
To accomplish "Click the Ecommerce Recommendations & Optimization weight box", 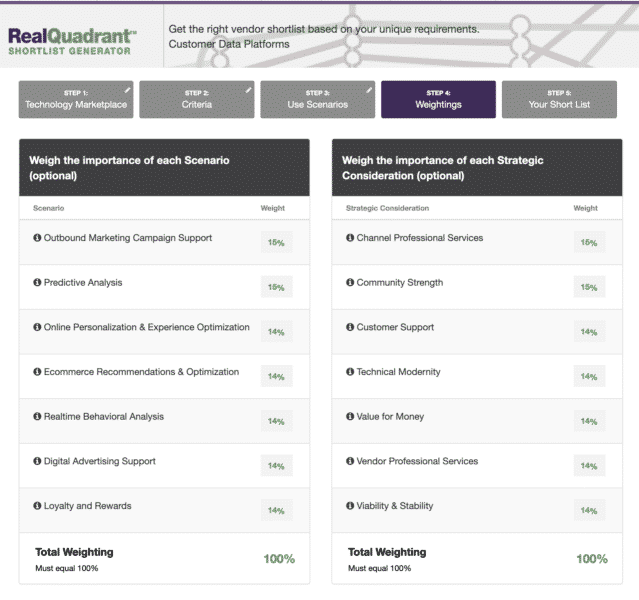I will (276, 377).
